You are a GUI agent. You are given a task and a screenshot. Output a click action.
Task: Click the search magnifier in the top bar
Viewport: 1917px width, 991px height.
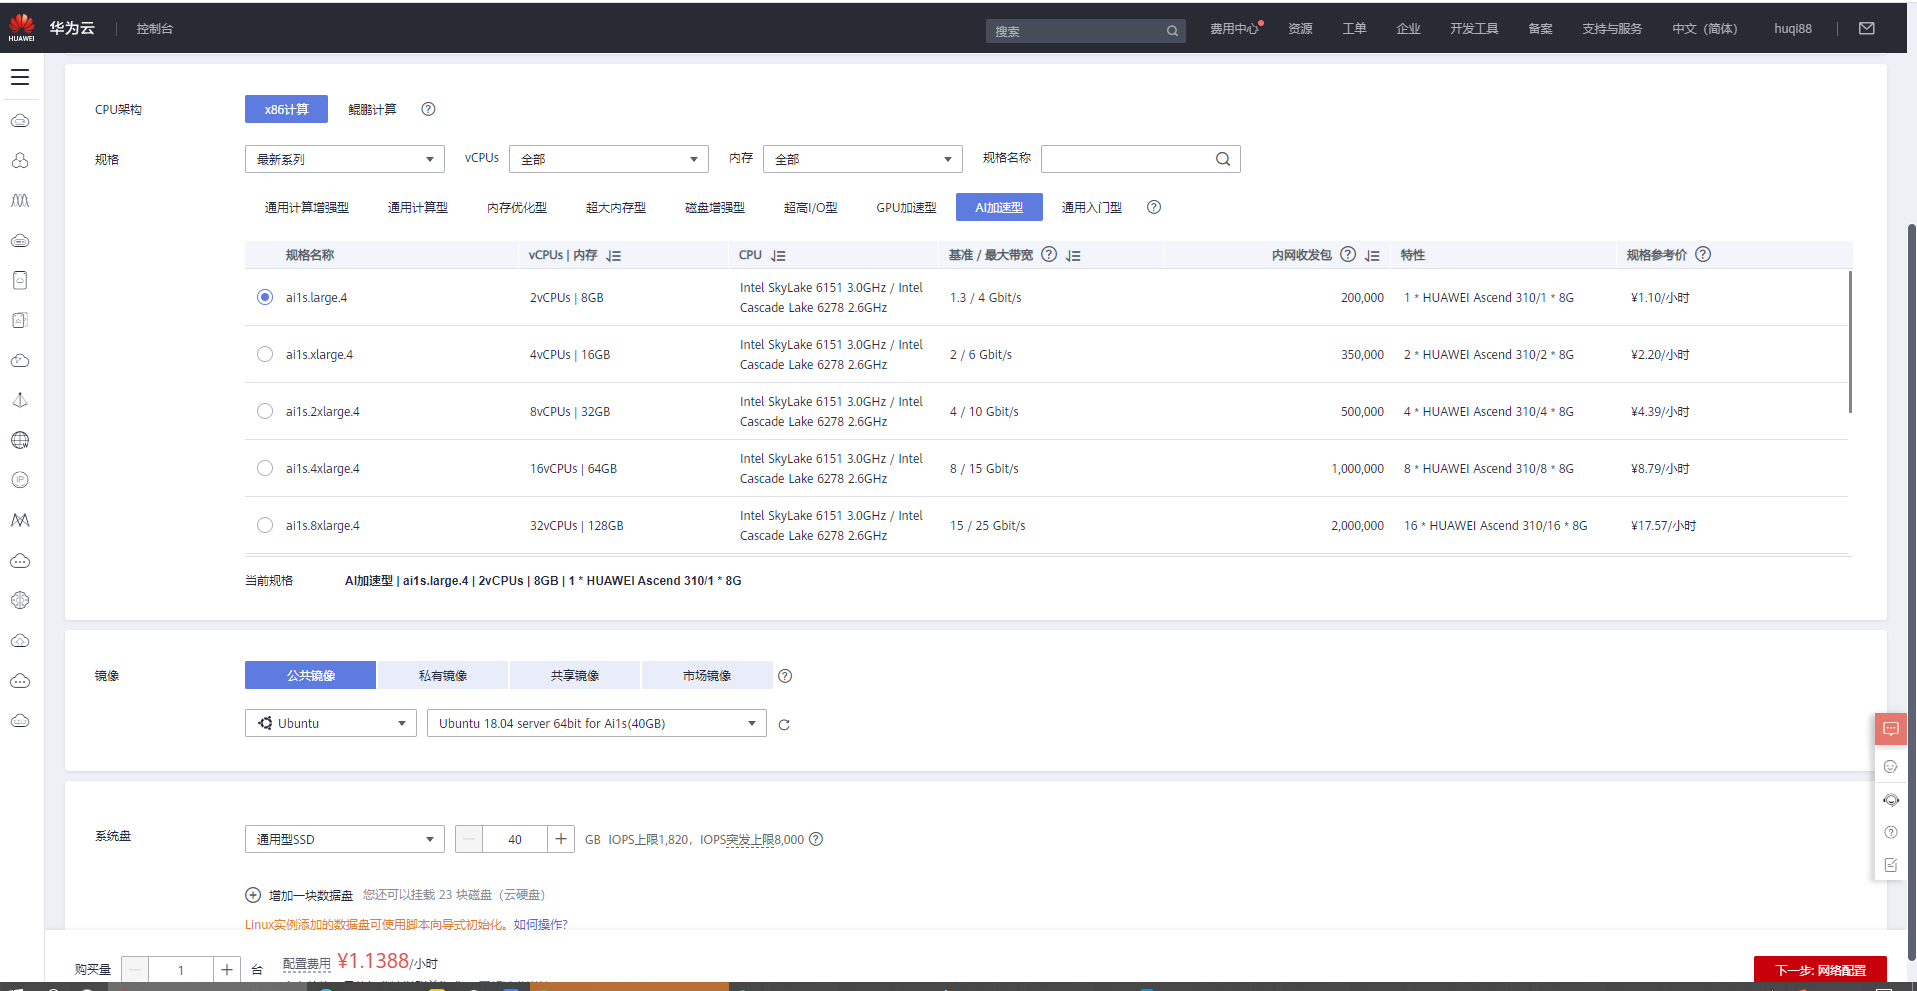(1172, 31)
